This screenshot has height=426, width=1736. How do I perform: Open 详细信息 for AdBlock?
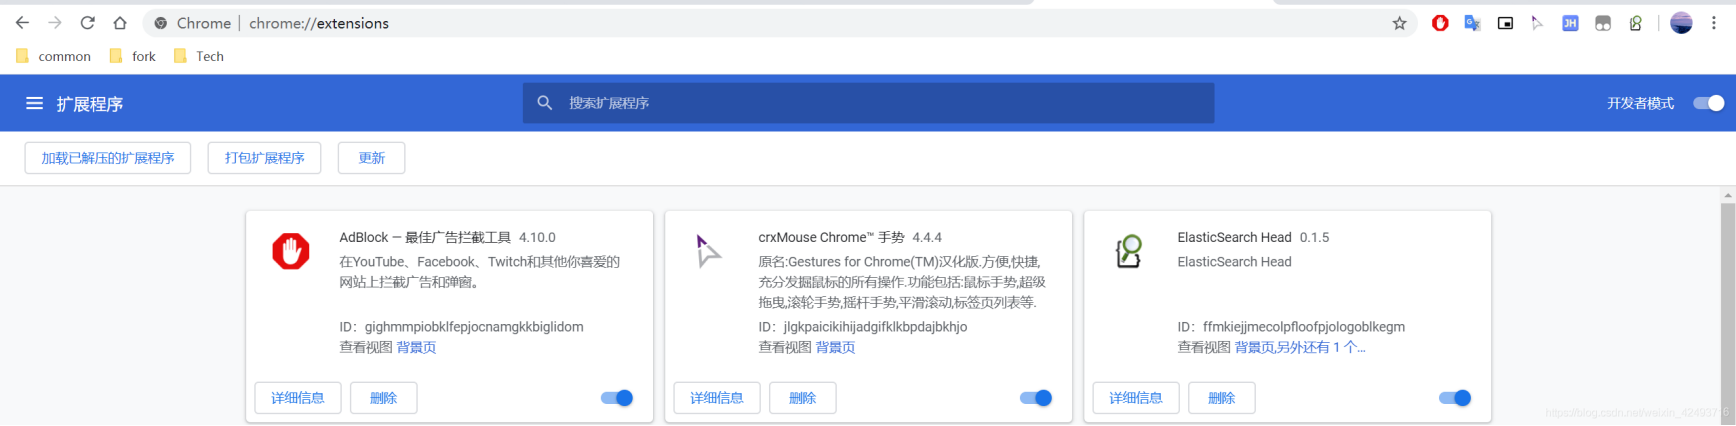tap(298, 398)
